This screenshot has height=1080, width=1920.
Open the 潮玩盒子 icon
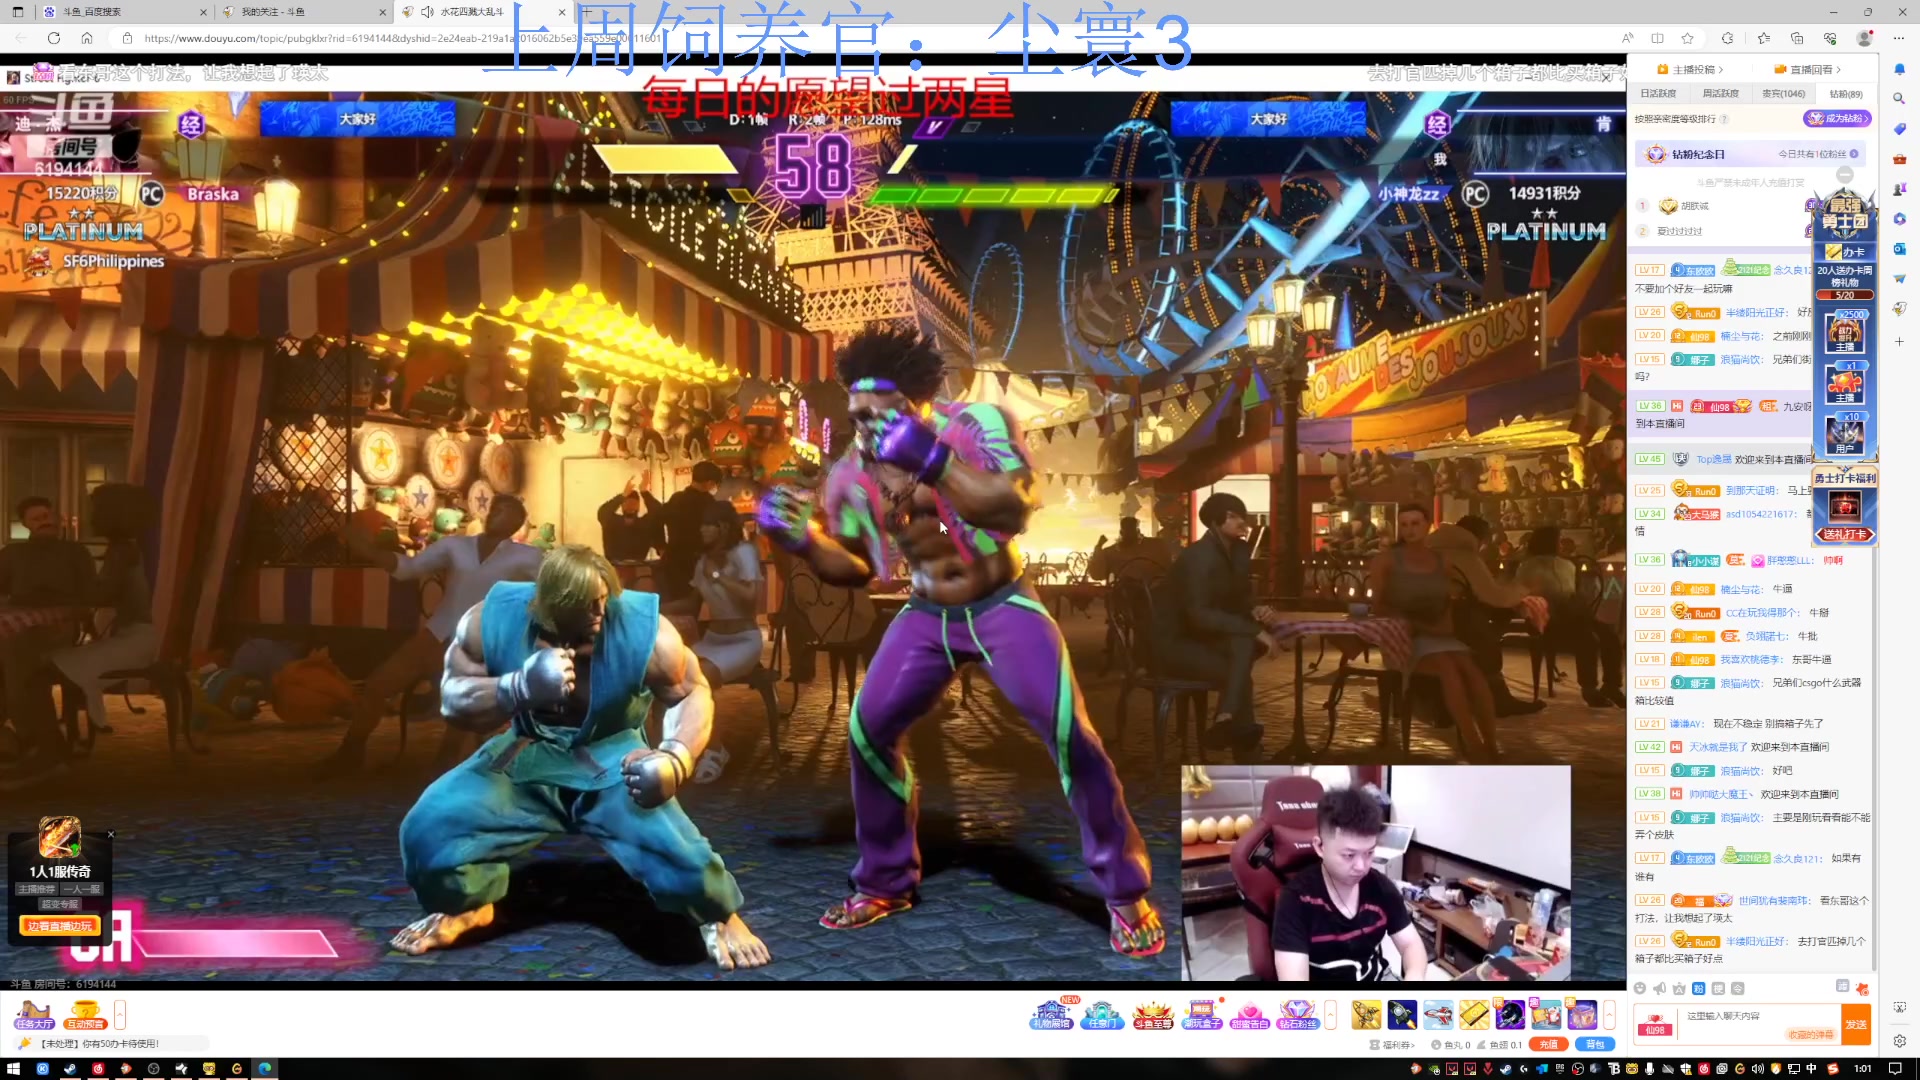pyautogui.click(x=1201, y=1014)
